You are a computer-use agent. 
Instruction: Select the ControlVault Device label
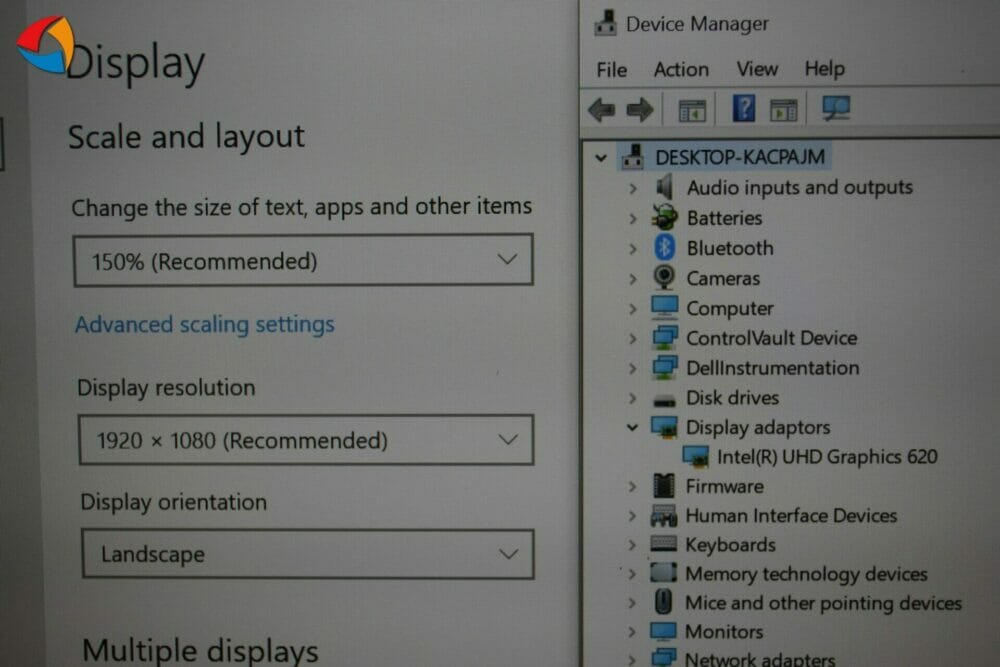[x=772, y=337]
